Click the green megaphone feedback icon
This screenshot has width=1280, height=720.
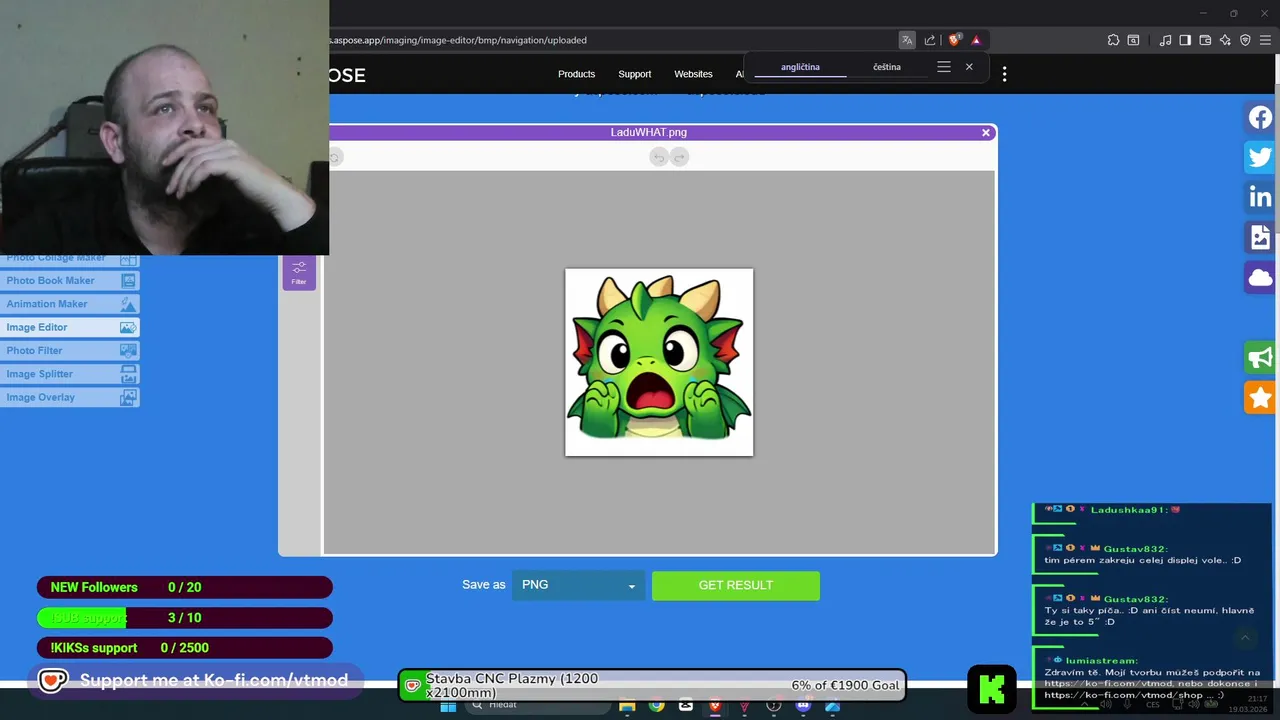tap(1260, 357)
